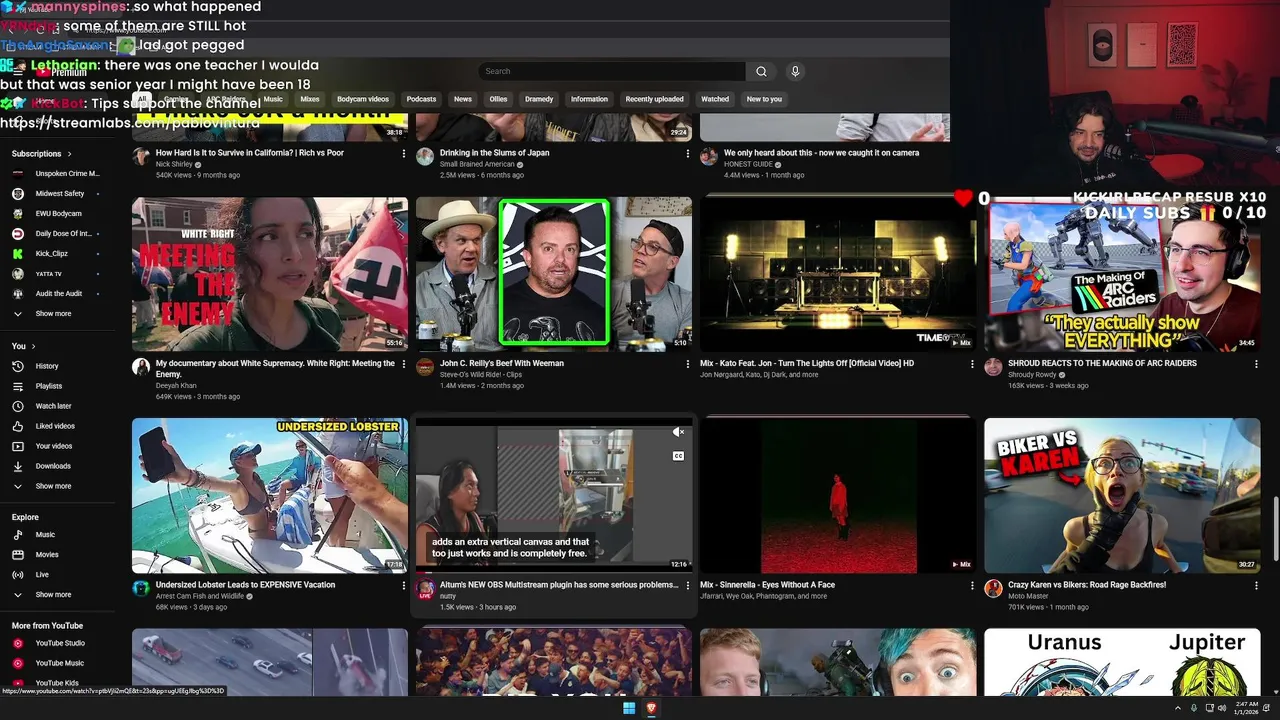Click the Windows Start button
Viewport: 1280px width, 720px height.
click(x=629, y=708)
